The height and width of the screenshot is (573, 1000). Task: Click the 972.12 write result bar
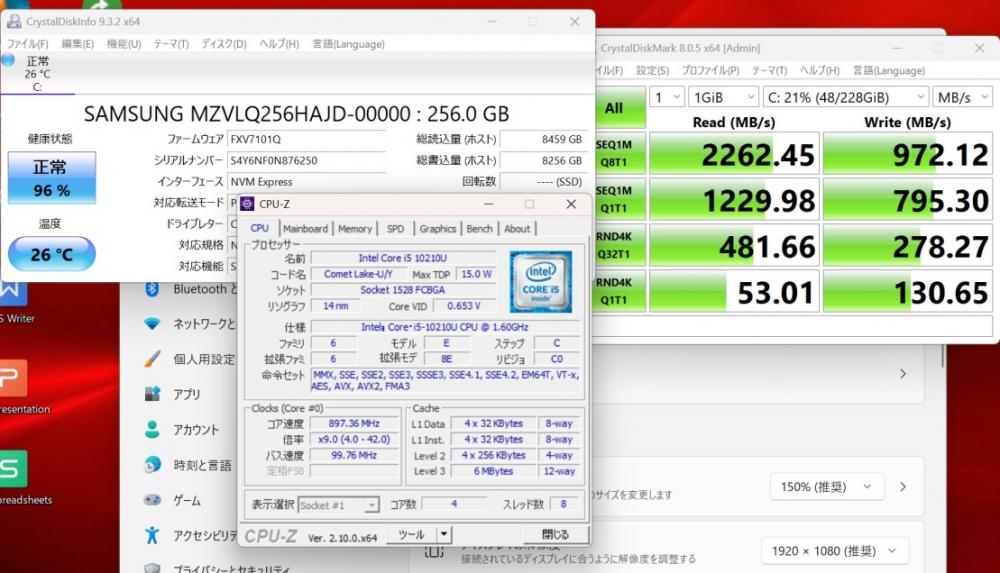(908, 154)
